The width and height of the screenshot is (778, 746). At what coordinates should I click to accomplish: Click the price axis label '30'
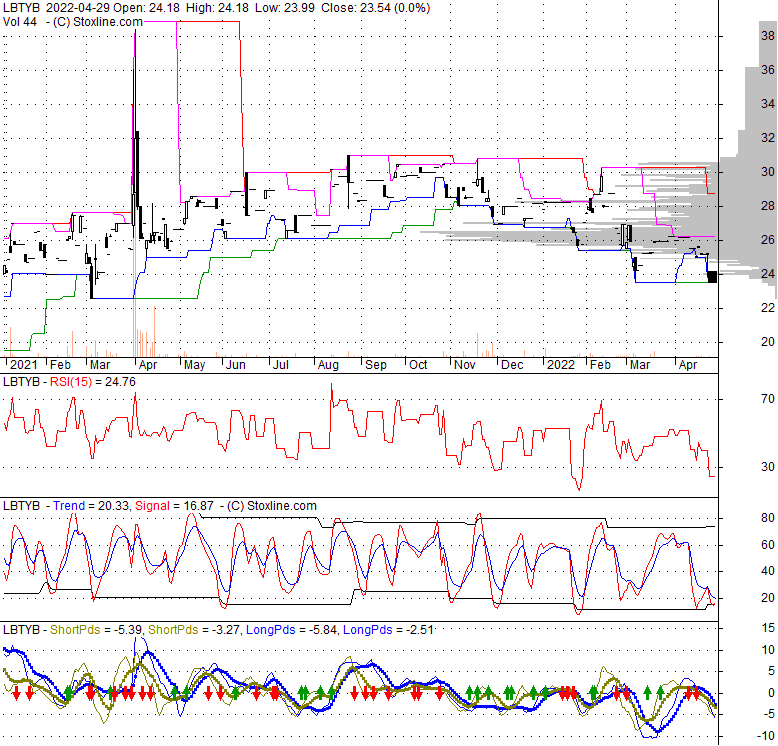(768, 172)
